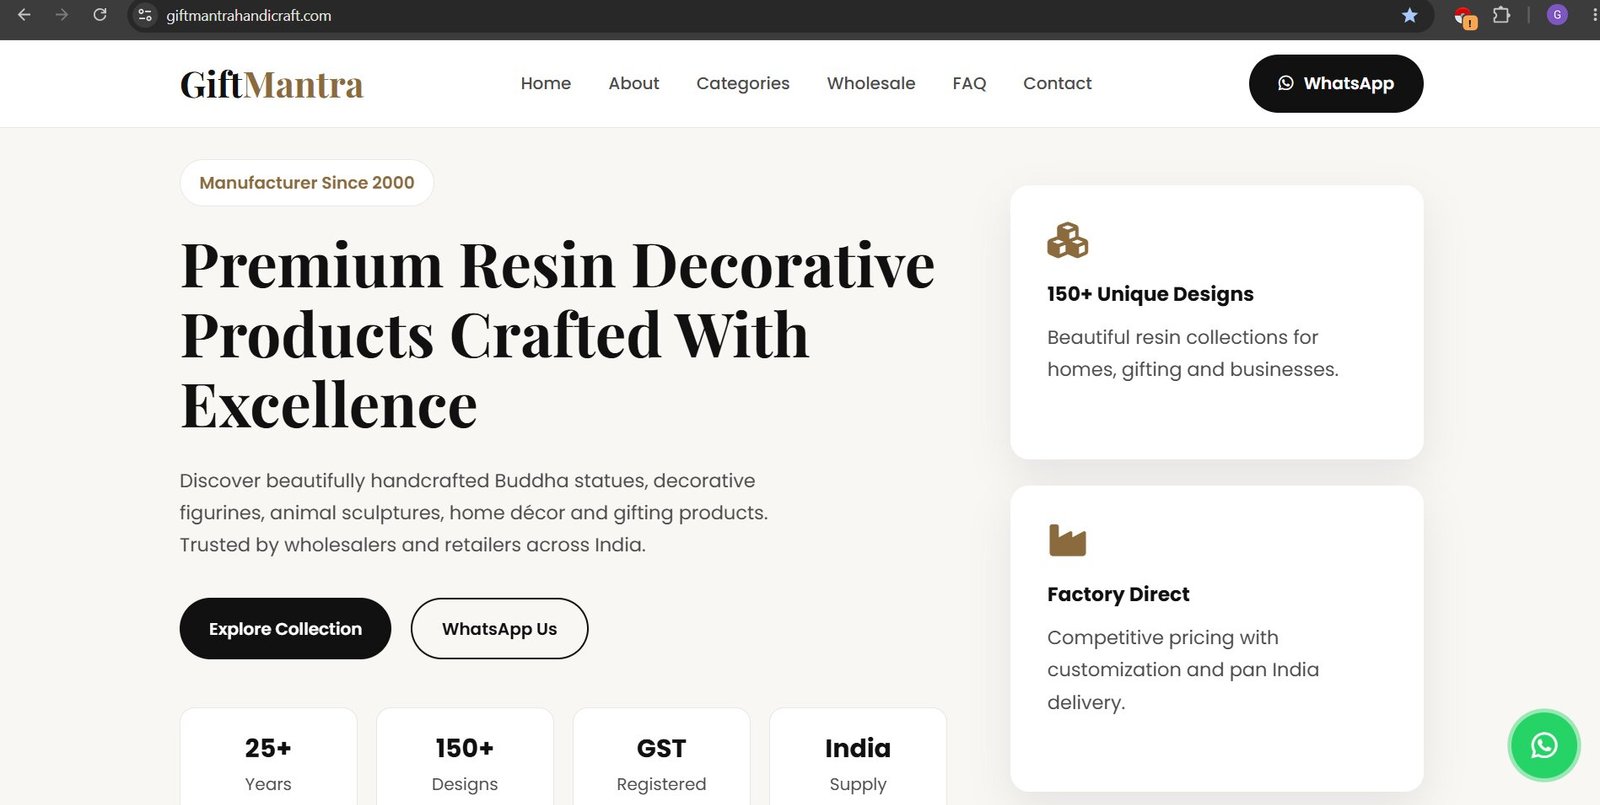Click the cubes icon above Unique Designs
Screen dimensions: 1600x805
(x=1067, y=240)
